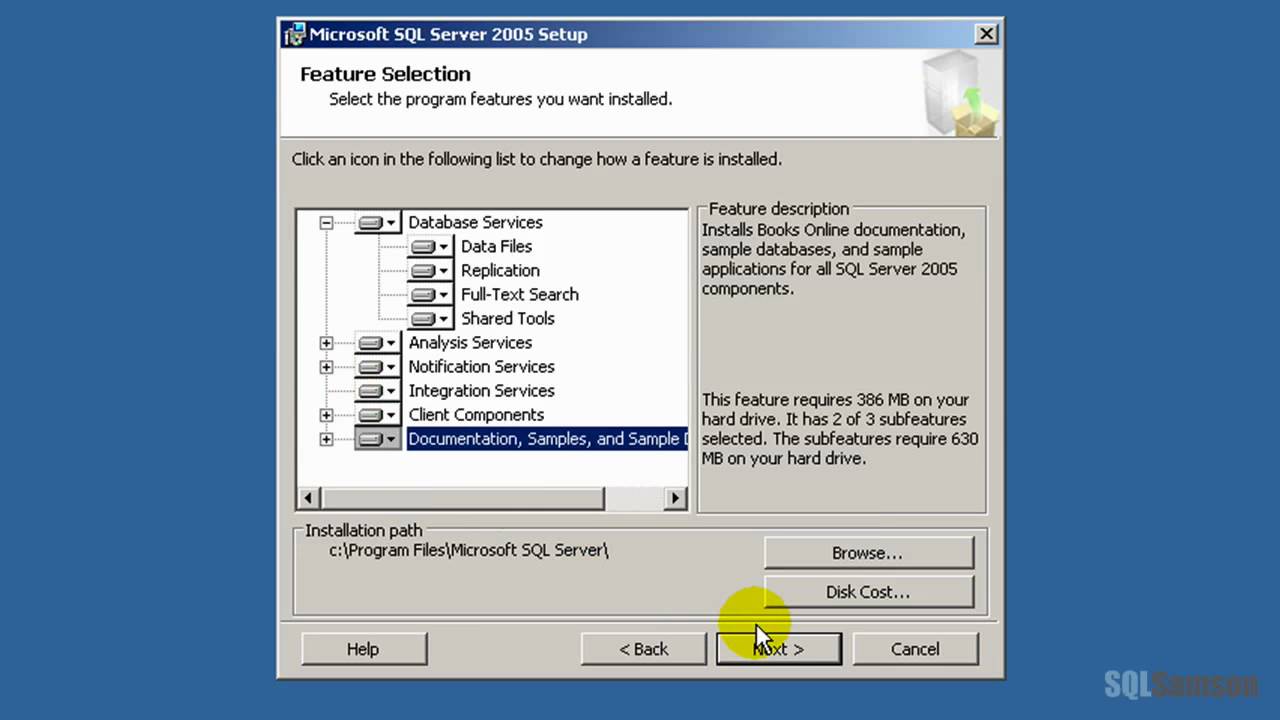
Task: Expand the Notification Services tree node
Action: coord(326,367)
